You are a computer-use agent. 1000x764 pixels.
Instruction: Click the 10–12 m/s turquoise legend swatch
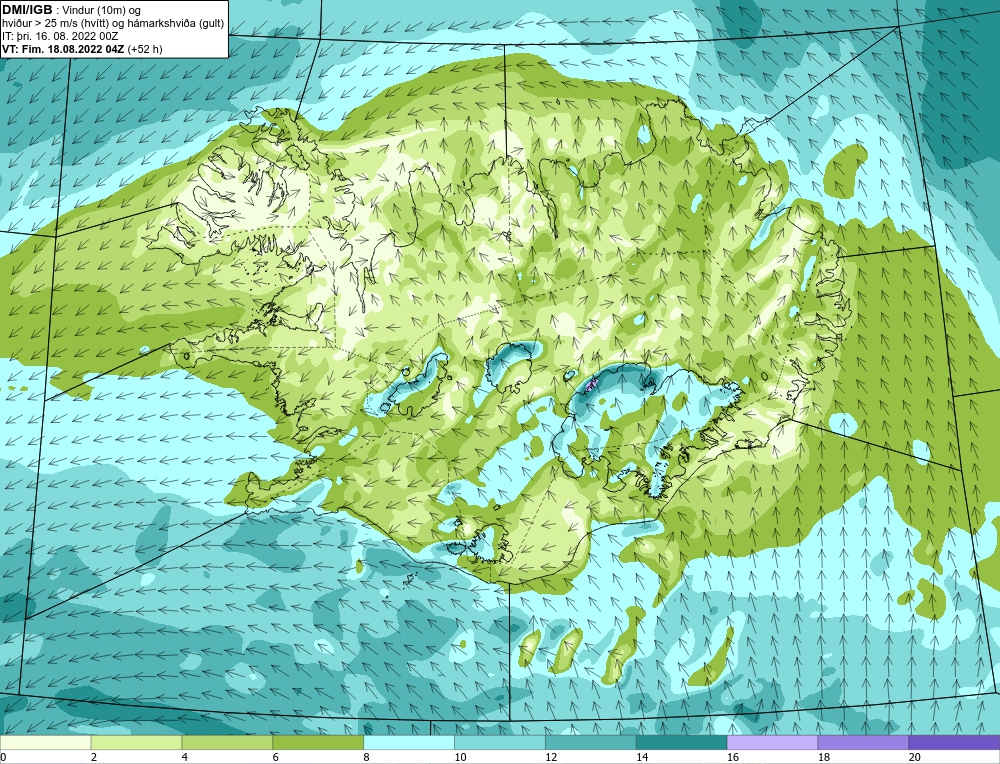click(499, 742)
